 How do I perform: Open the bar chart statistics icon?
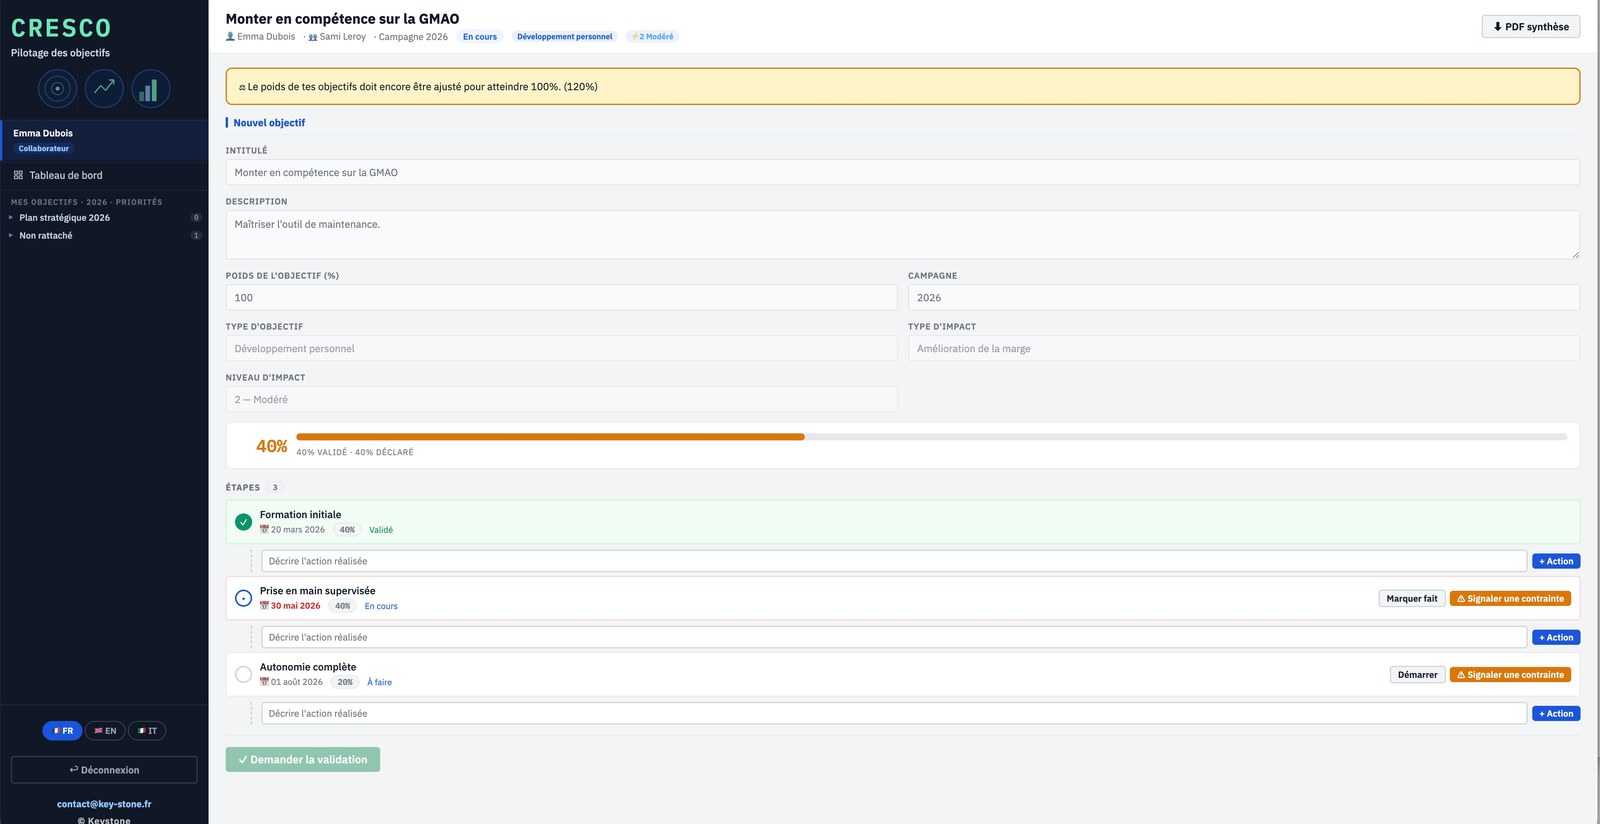150,89
